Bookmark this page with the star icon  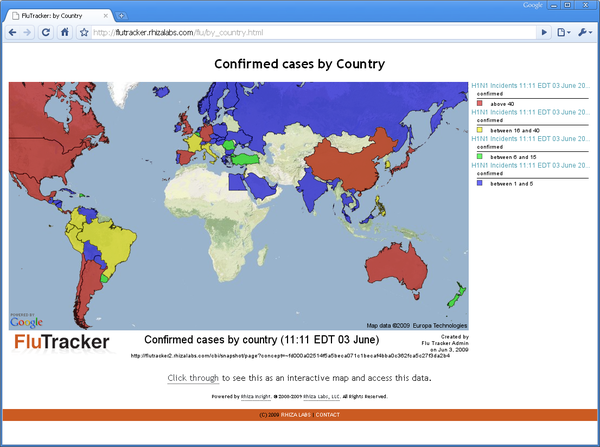84,33
